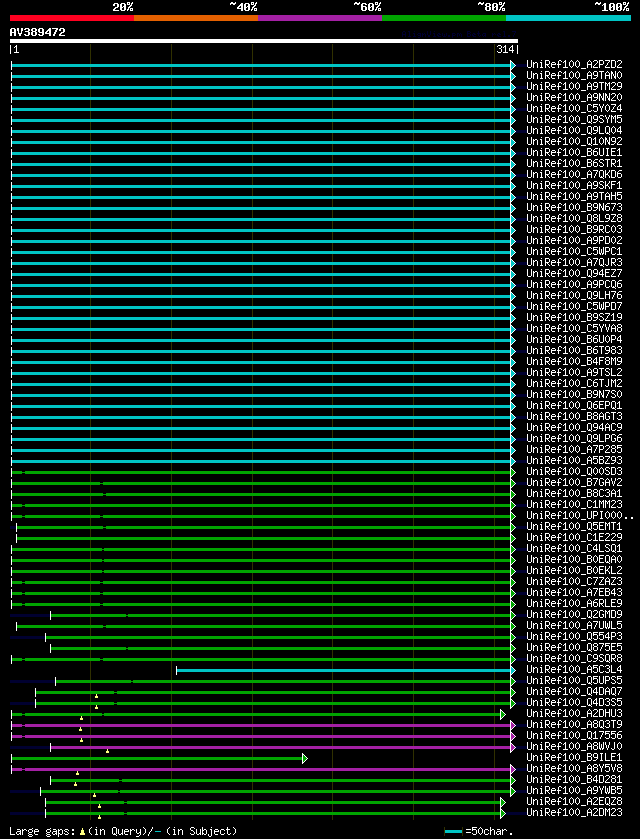Click the purple ~60% legend segment
This screenshot has width=640, height=839.
320,18
